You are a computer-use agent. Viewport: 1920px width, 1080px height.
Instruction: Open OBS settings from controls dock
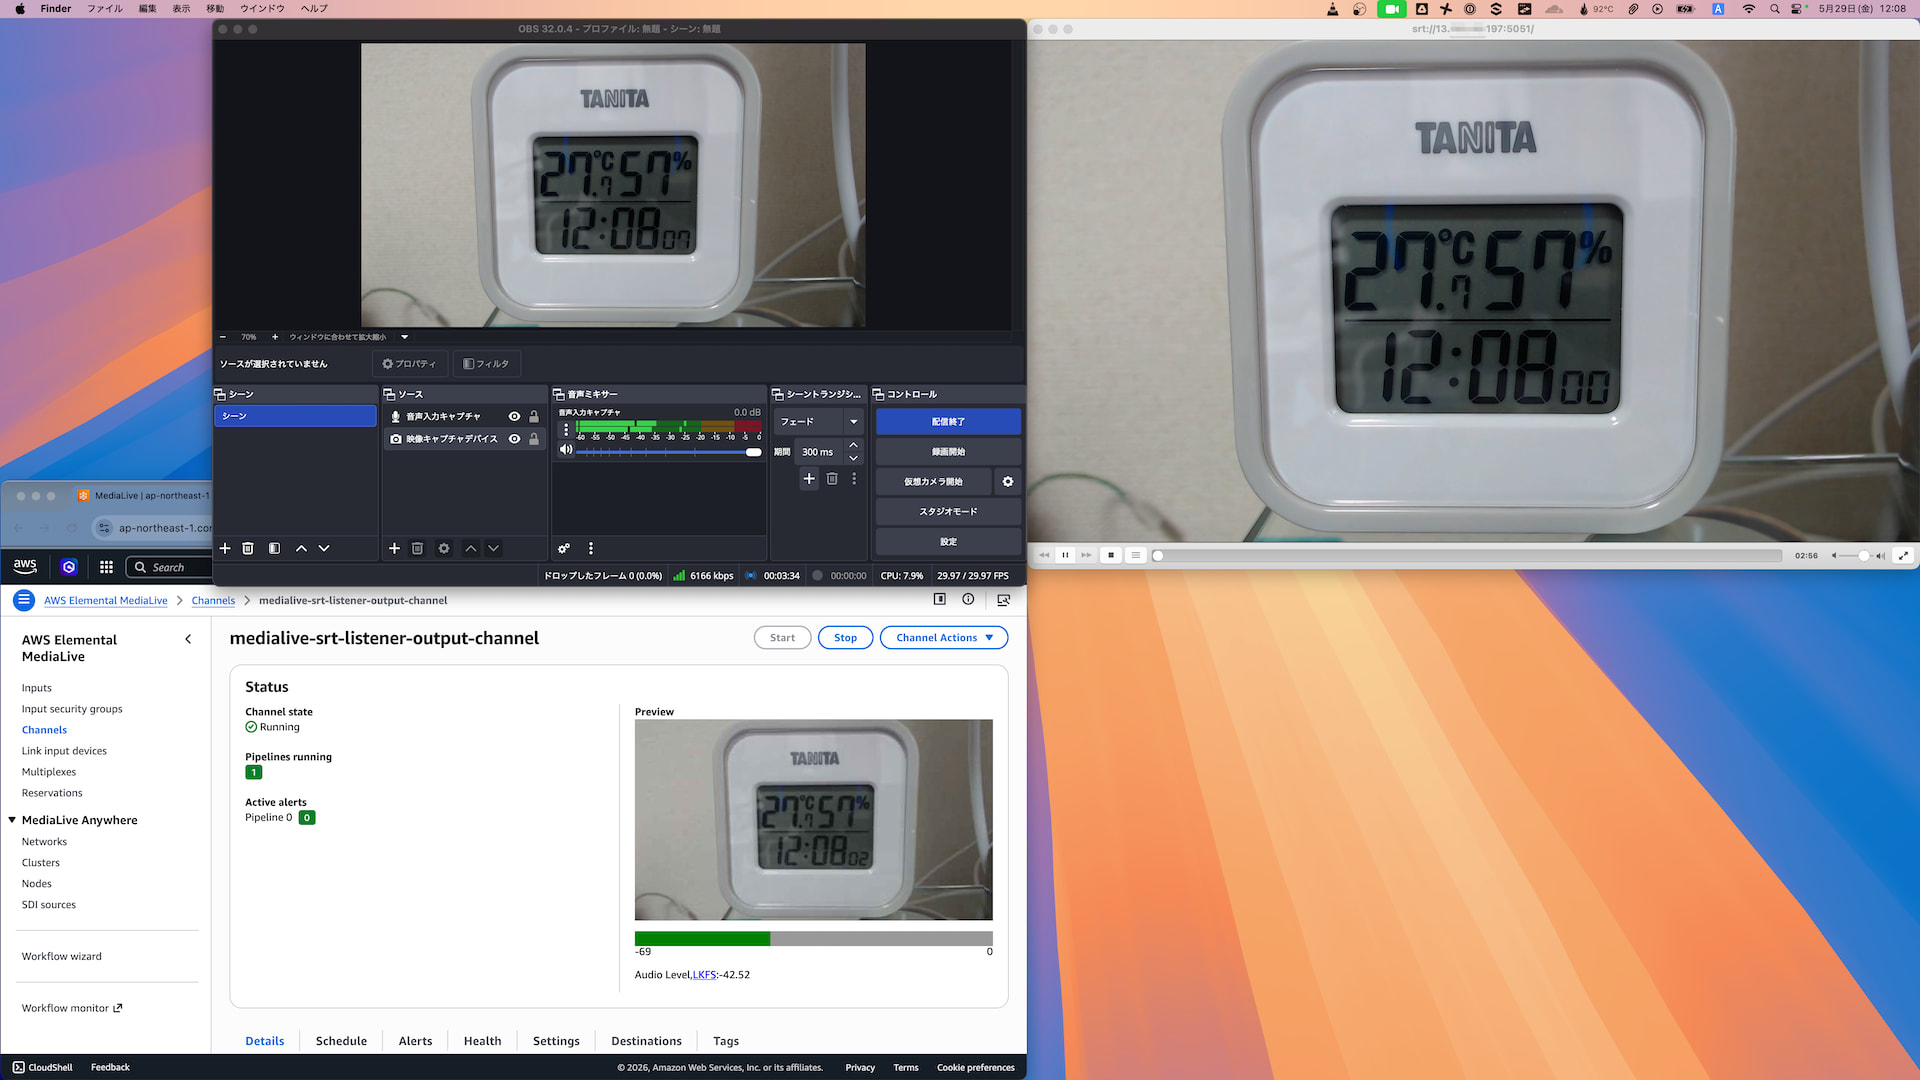948,542
